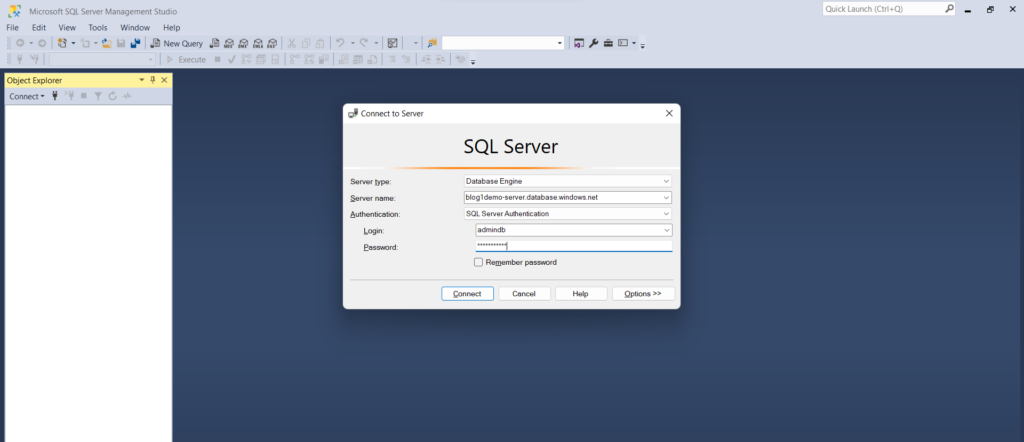1024x442 pixels.
Task: Click the Filter funnel icon in Object Explorer
Action: coord(98,96)
